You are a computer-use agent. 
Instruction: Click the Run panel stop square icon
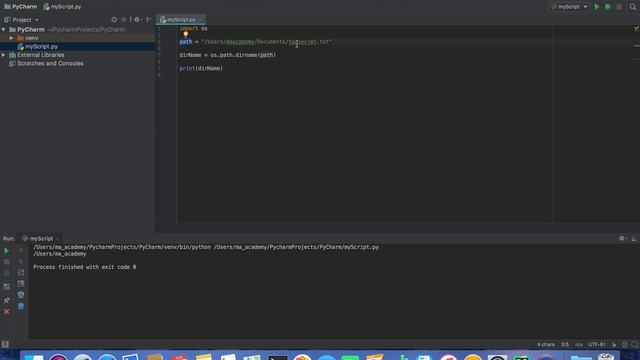7,262
